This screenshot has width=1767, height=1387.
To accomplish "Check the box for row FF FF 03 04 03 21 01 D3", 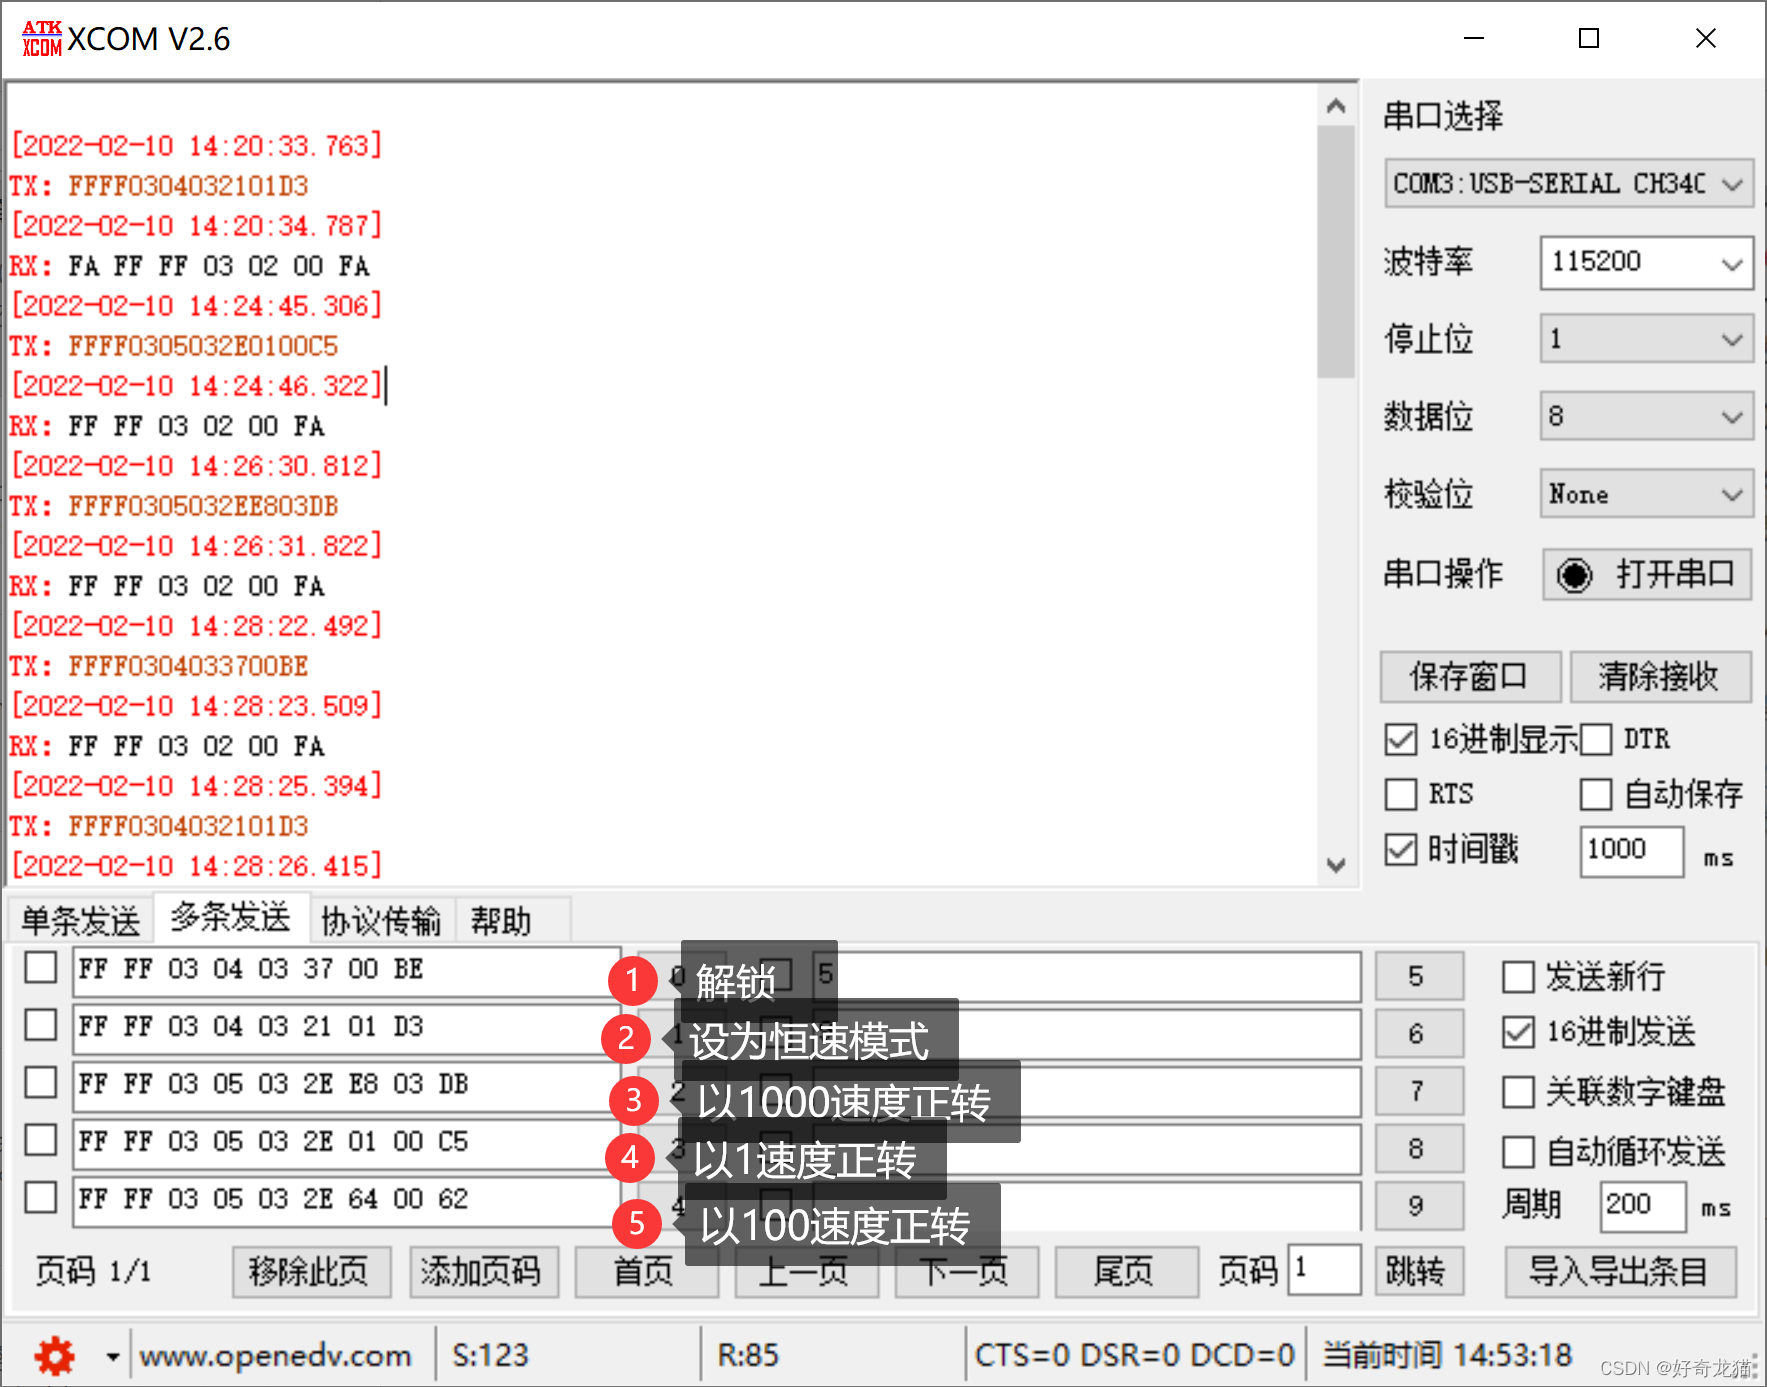I will coord(41,1025).
